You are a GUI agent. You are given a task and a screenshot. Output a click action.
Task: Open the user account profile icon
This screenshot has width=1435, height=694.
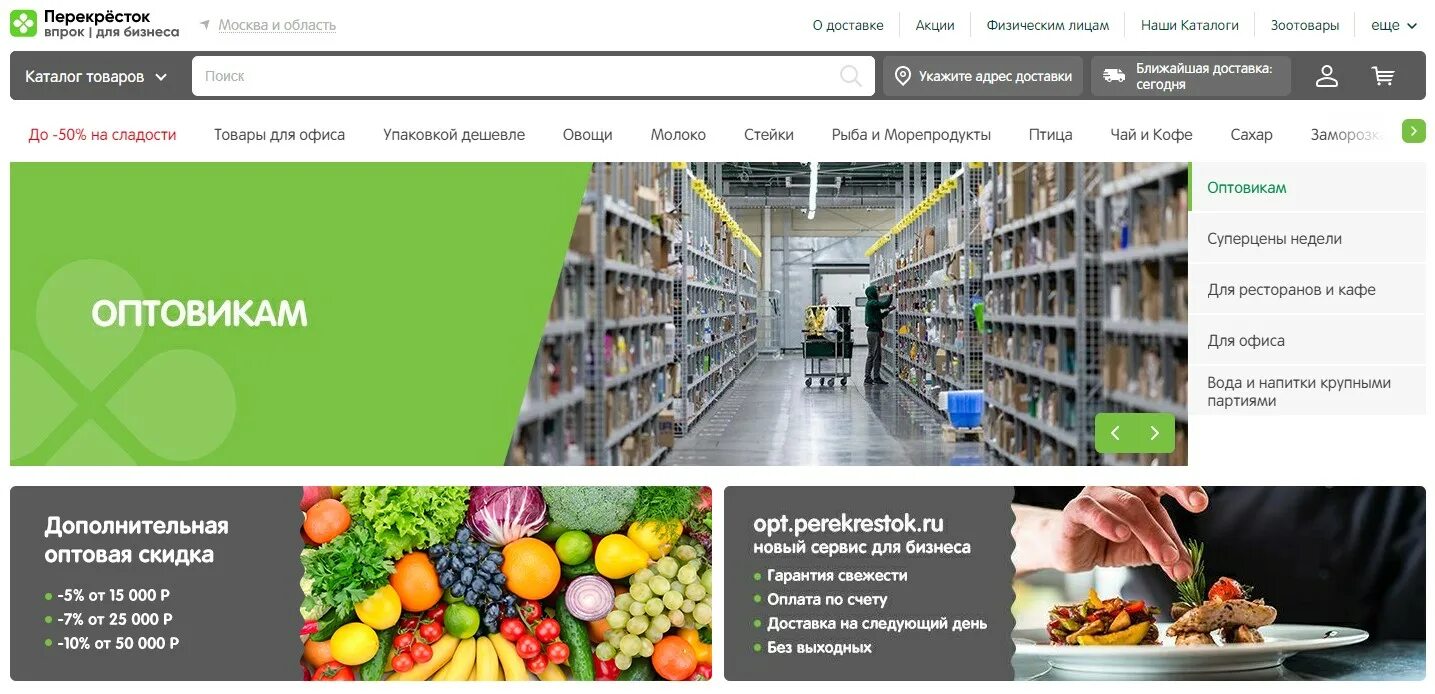tap(1327, 76)
